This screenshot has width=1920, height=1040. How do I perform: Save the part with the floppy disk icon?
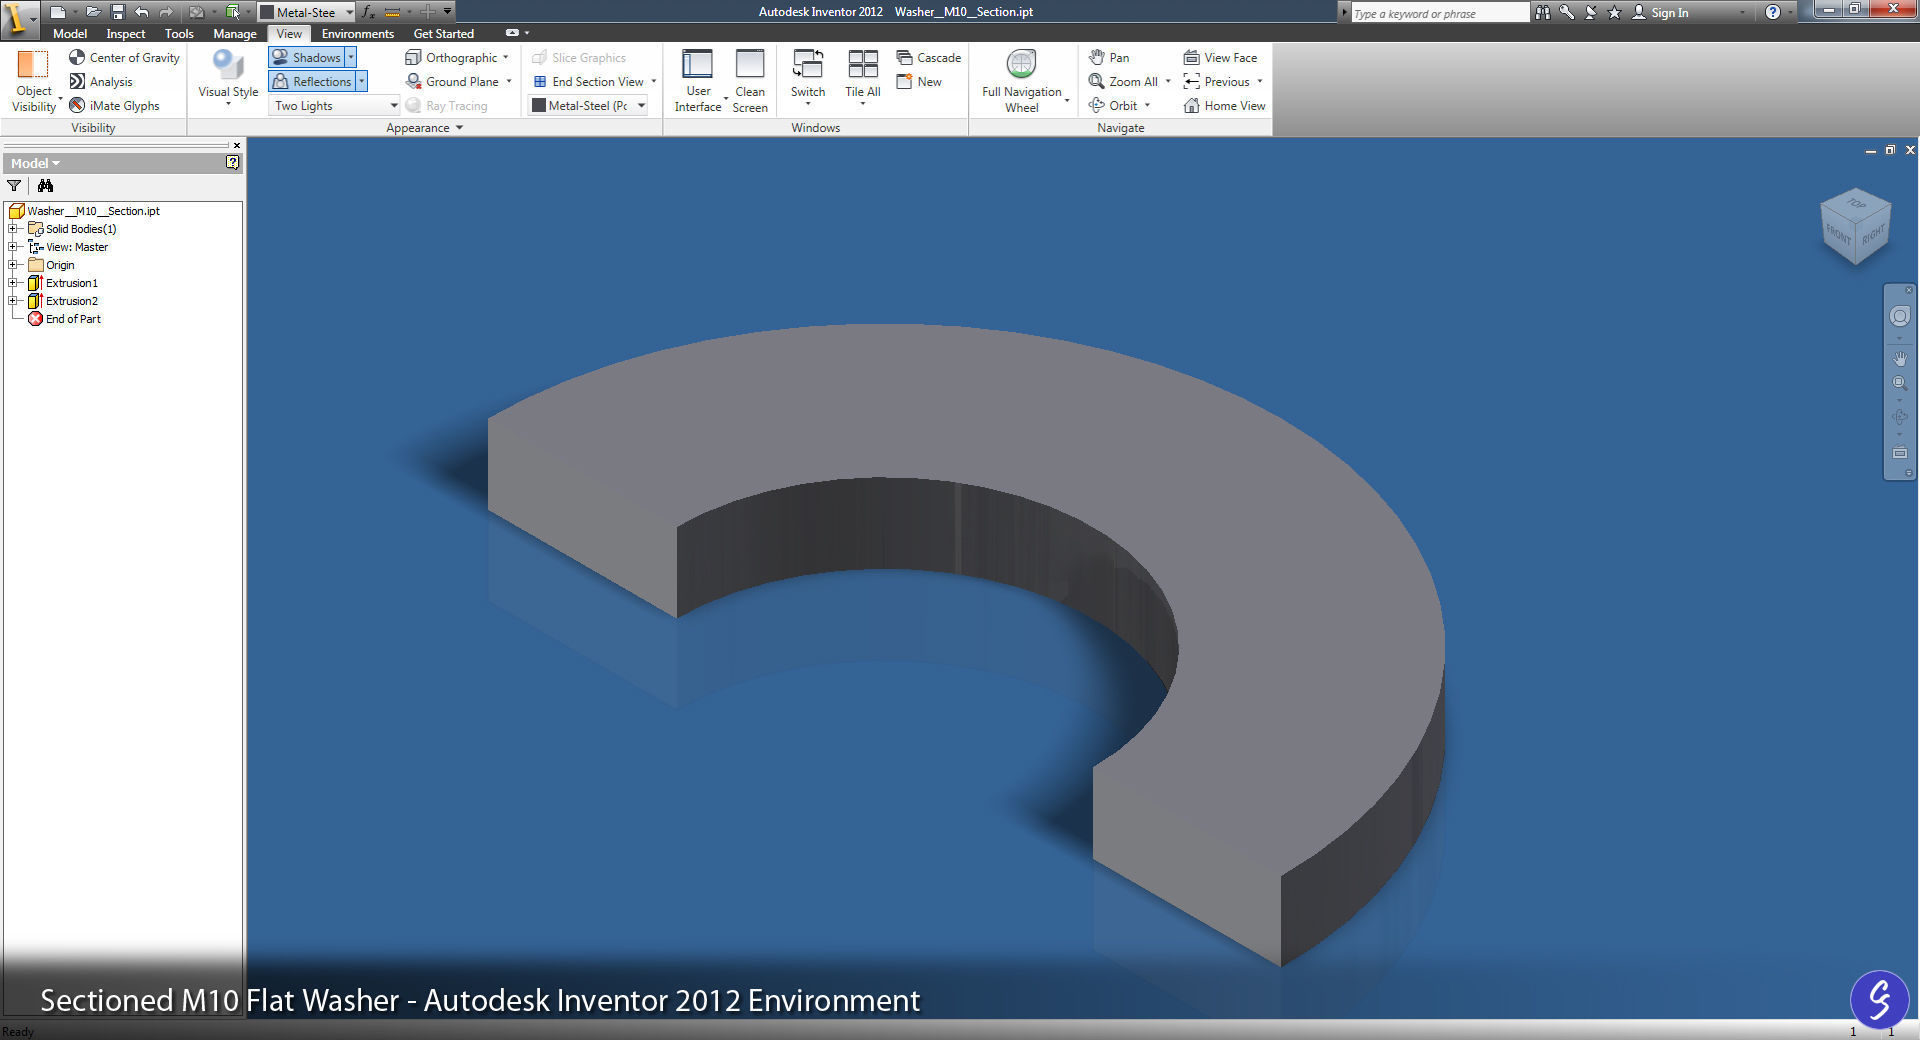117,12
